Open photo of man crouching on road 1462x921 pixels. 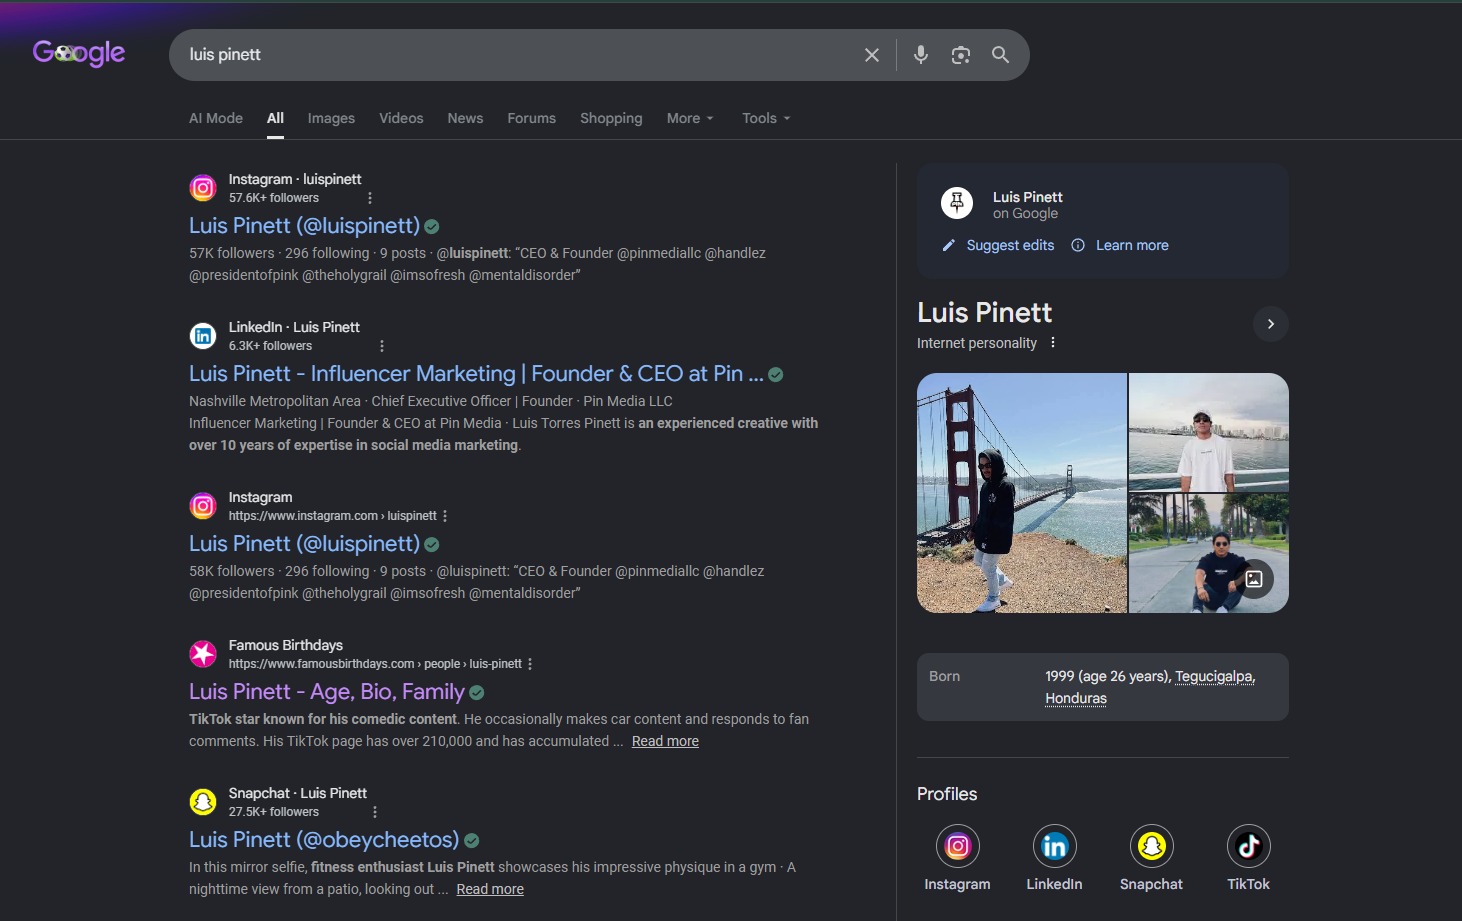1209,553
